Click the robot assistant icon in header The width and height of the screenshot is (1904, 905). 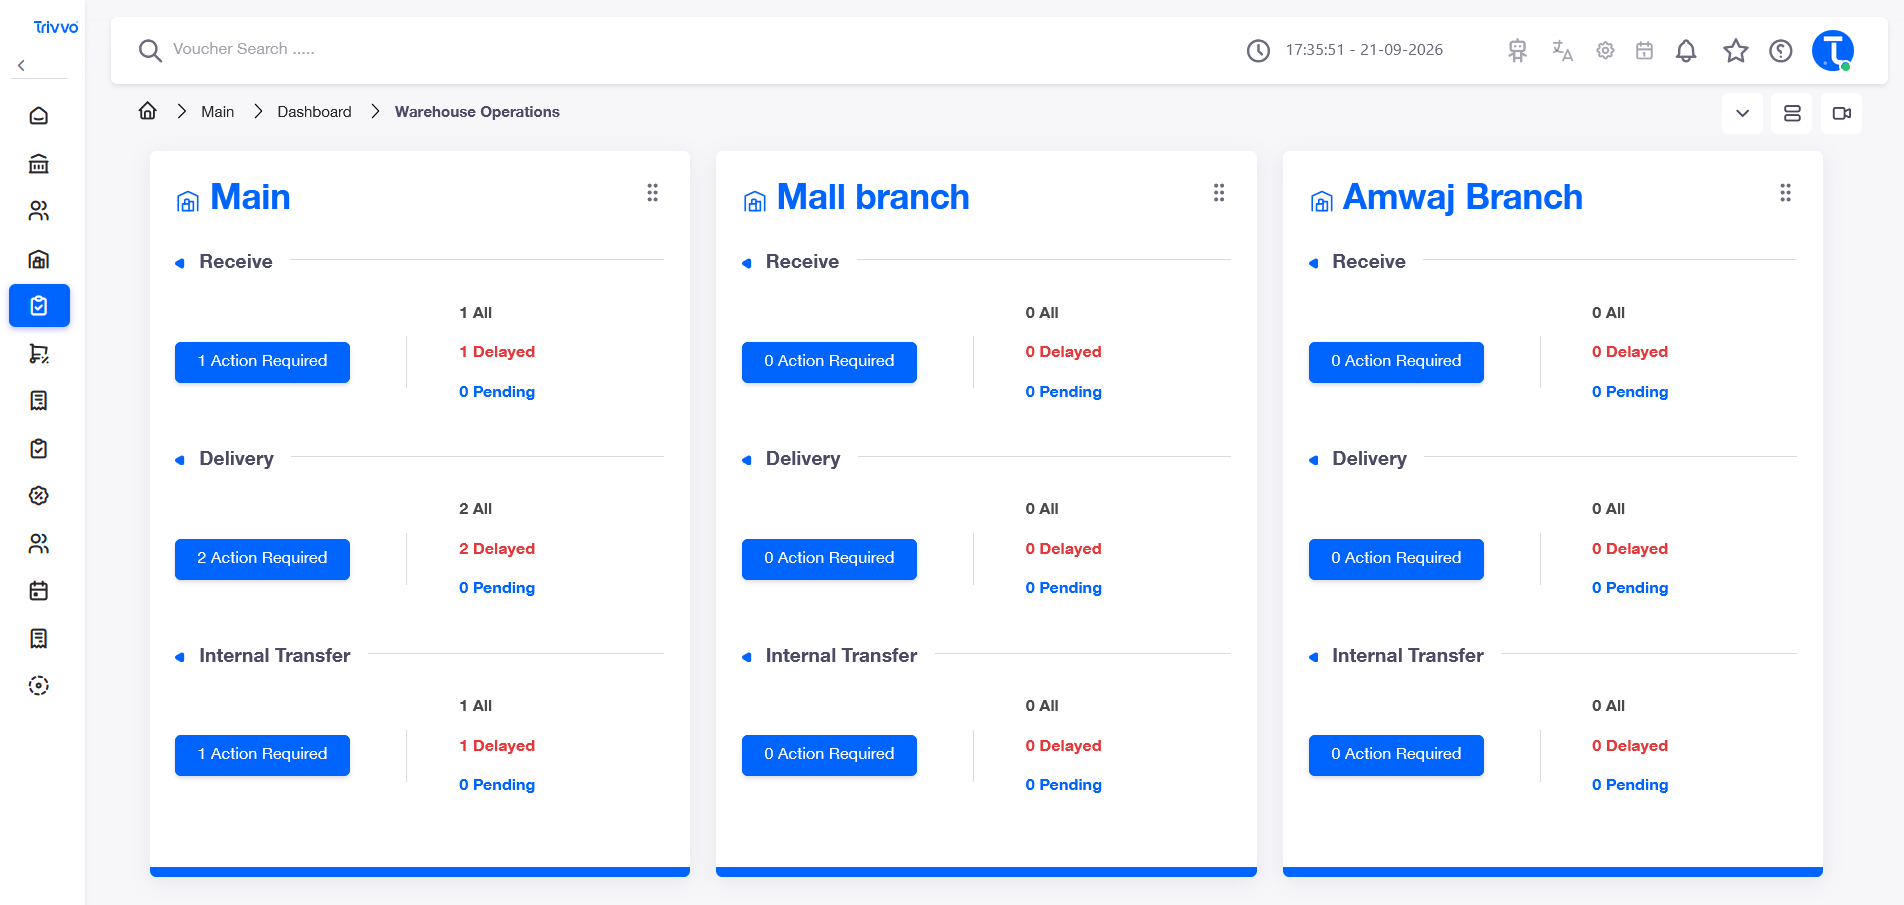click(x=1518, y=50)
